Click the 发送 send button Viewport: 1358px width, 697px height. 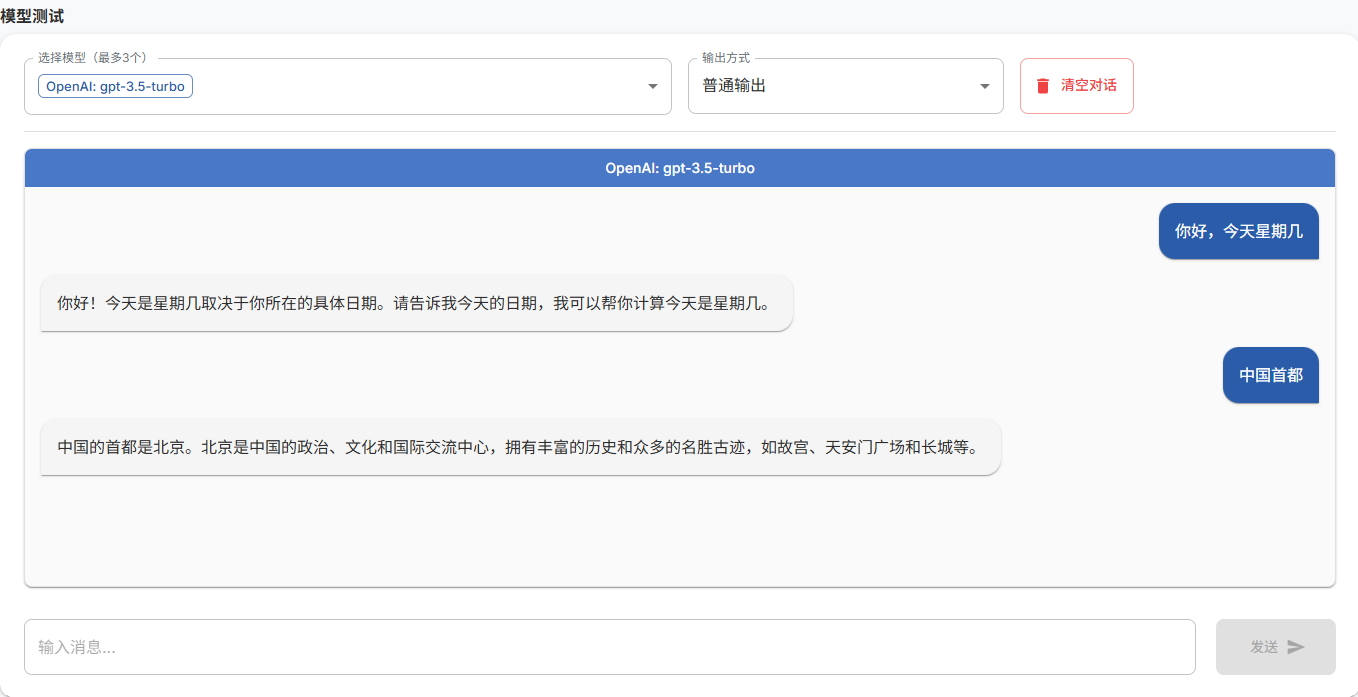(x=1276, y=647)
